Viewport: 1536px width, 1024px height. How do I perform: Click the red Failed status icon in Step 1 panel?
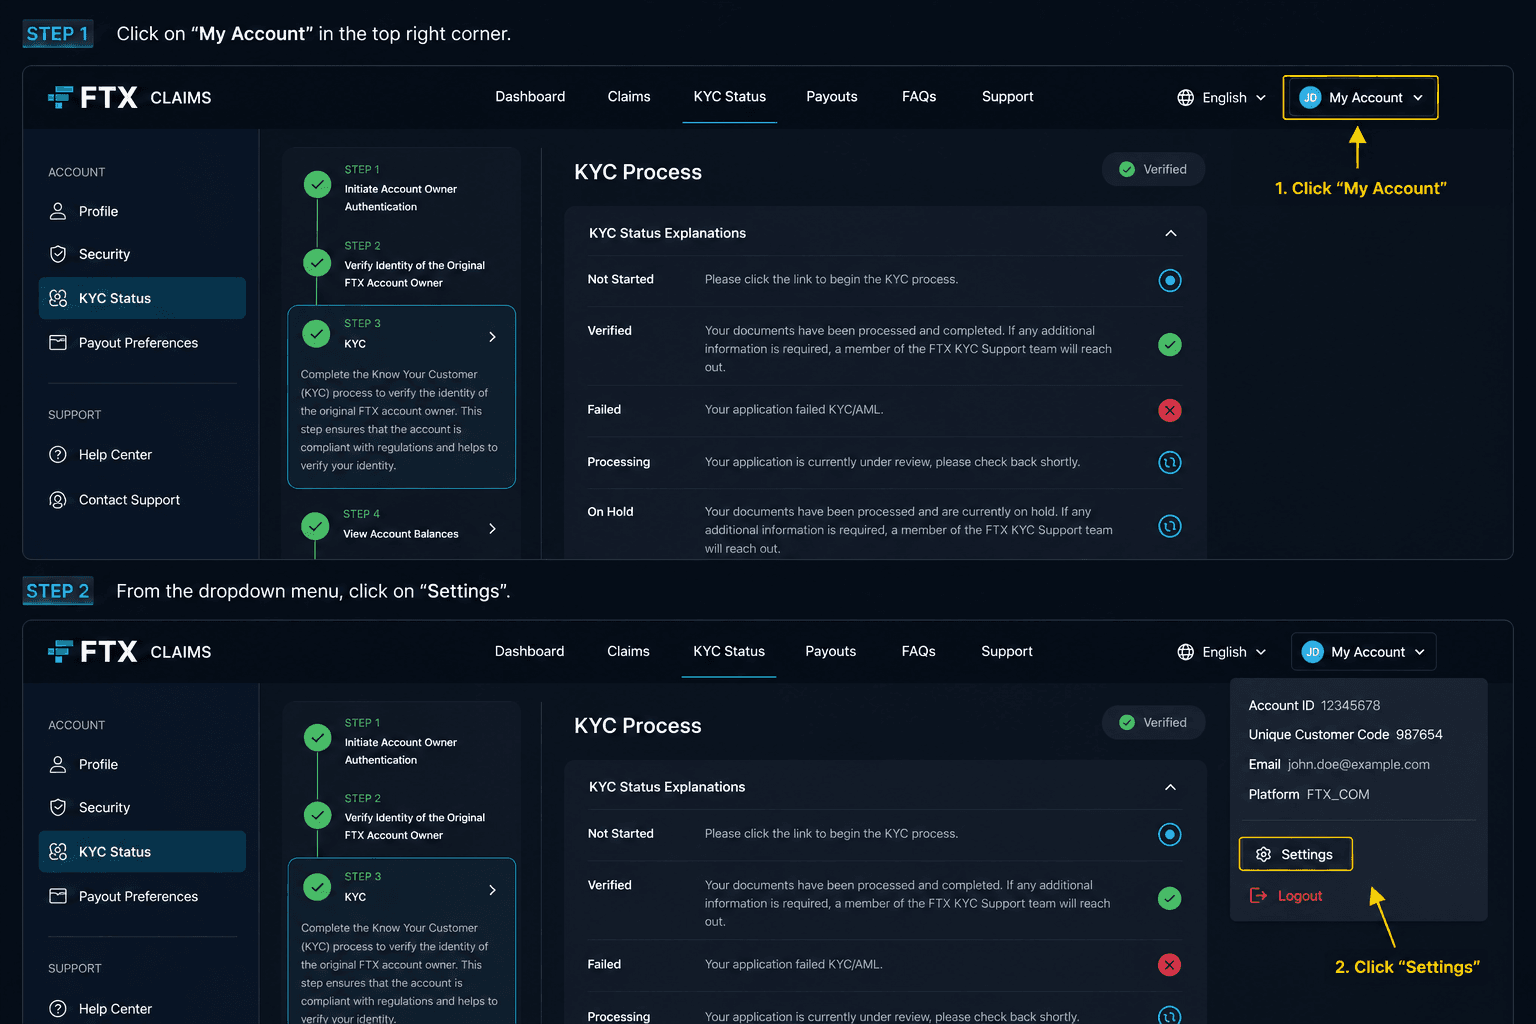(x=1170, y=410)
